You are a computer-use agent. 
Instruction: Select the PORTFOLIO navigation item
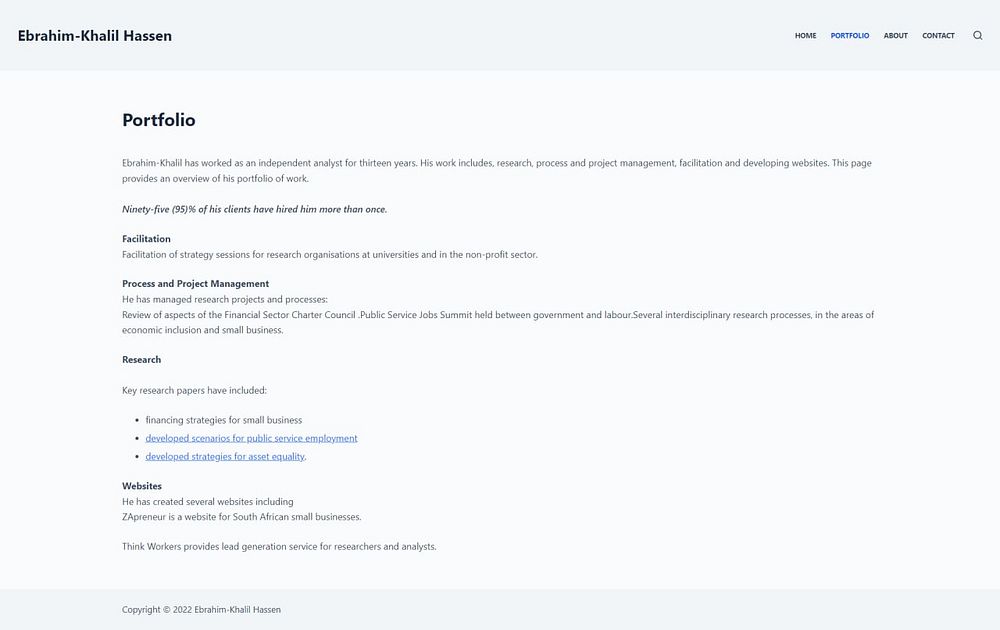850,36
